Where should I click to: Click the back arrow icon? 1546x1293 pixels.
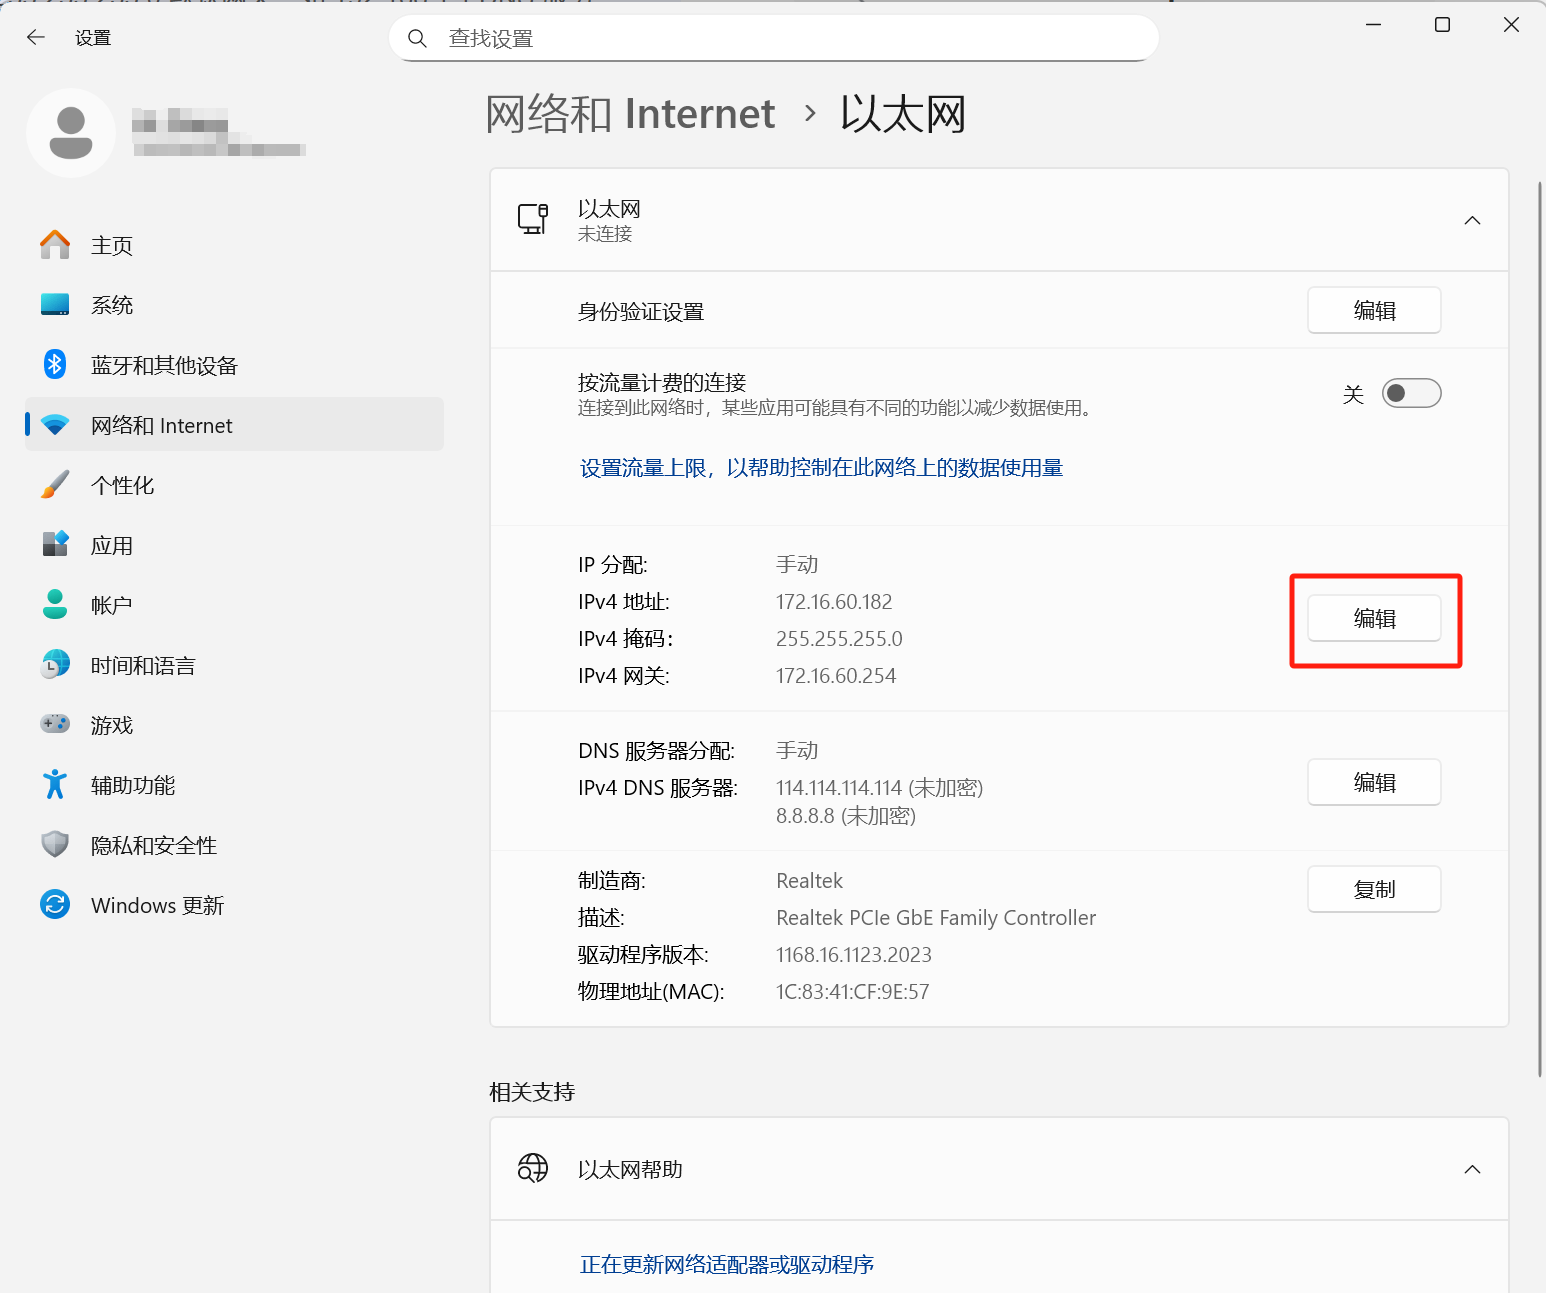point(36,38)
